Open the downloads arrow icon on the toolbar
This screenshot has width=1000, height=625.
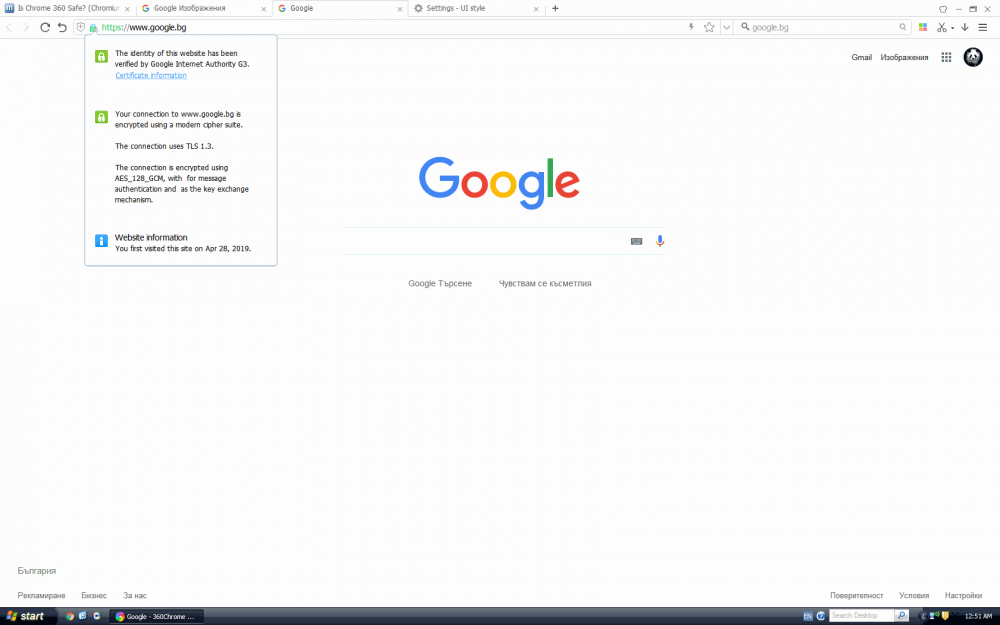point(966,27)
